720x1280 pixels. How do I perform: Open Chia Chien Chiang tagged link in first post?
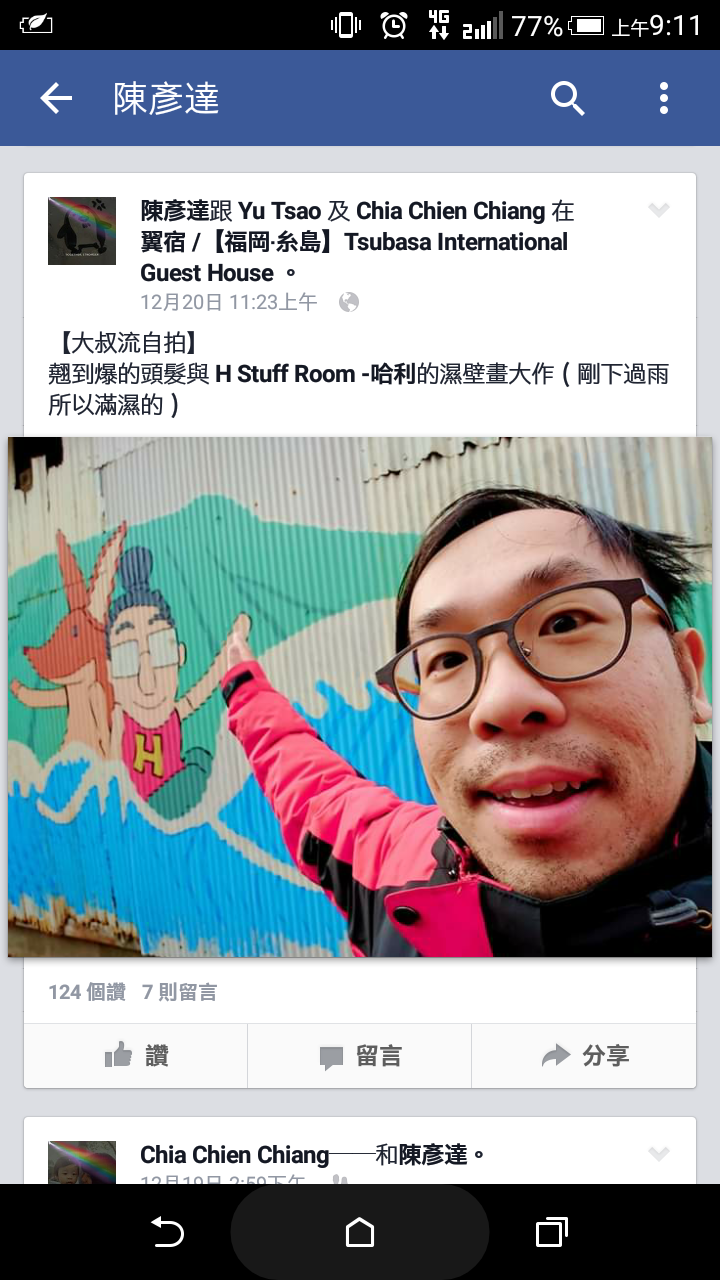point(450,211)
